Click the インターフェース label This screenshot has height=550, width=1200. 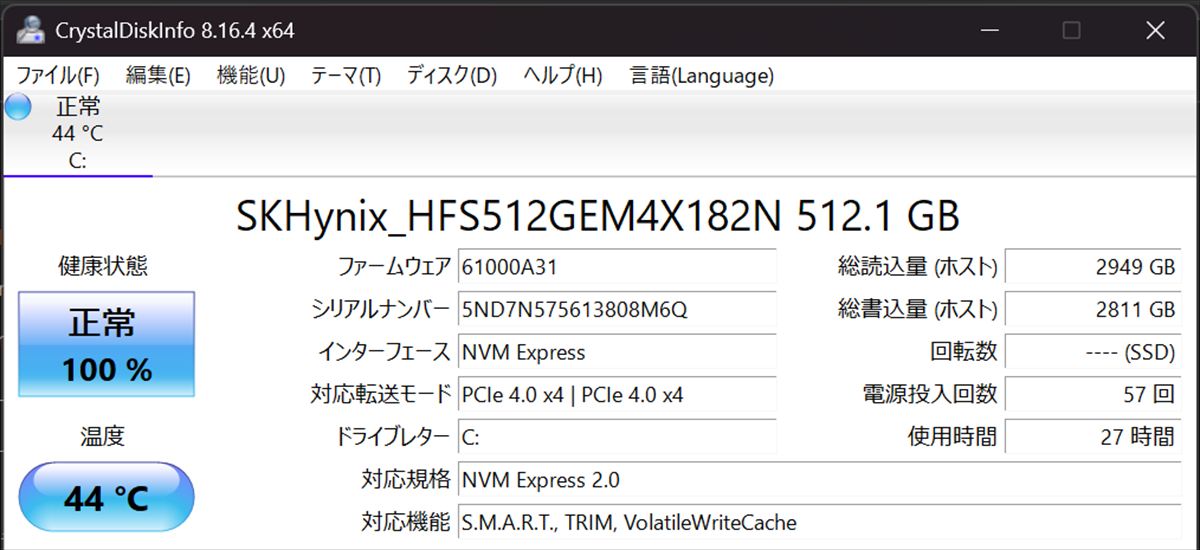click(384, 352)
